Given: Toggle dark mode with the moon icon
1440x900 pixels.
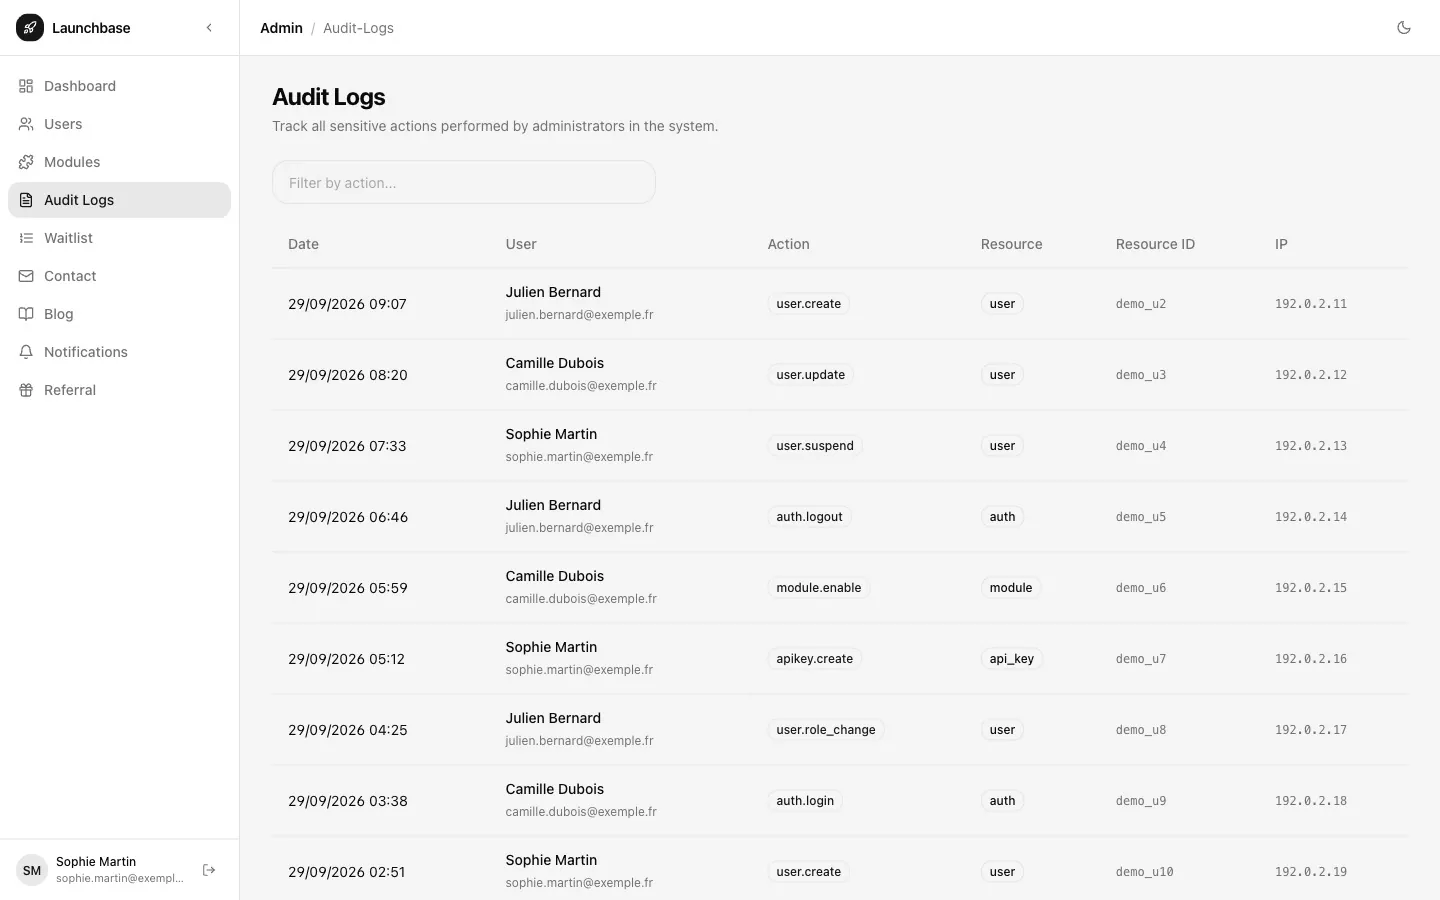Looking at the screenshot, I should pyautogui.click(x=1404, y=28).
